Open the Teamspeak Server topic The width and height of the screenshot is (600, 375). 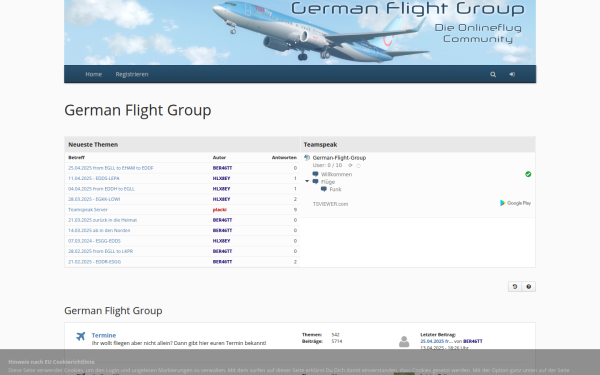click(88, 210)
